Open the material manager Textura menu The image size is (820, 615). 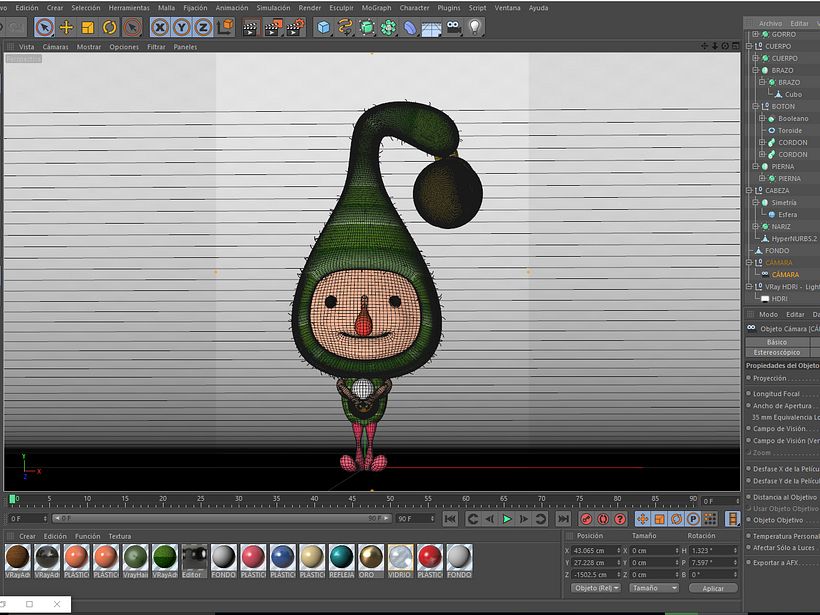120,536
